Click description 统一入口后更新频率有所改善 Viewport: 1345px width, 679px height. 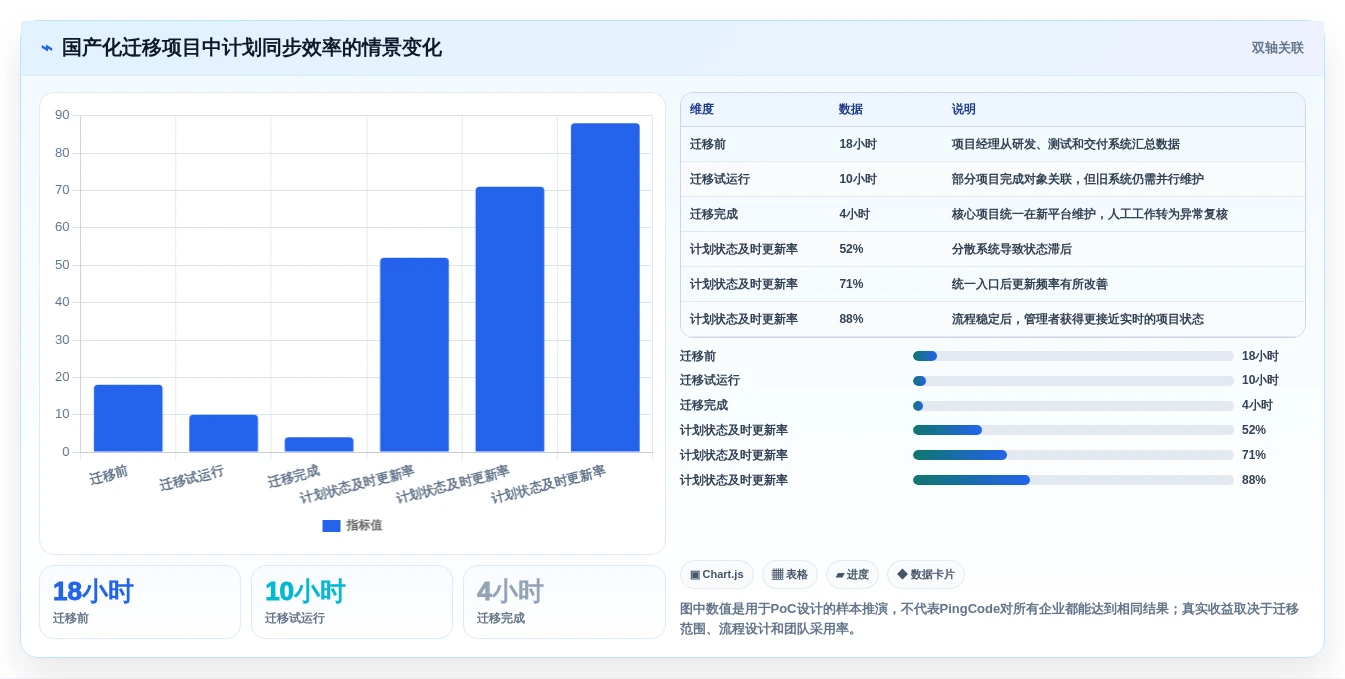(x=1030, y=284)
